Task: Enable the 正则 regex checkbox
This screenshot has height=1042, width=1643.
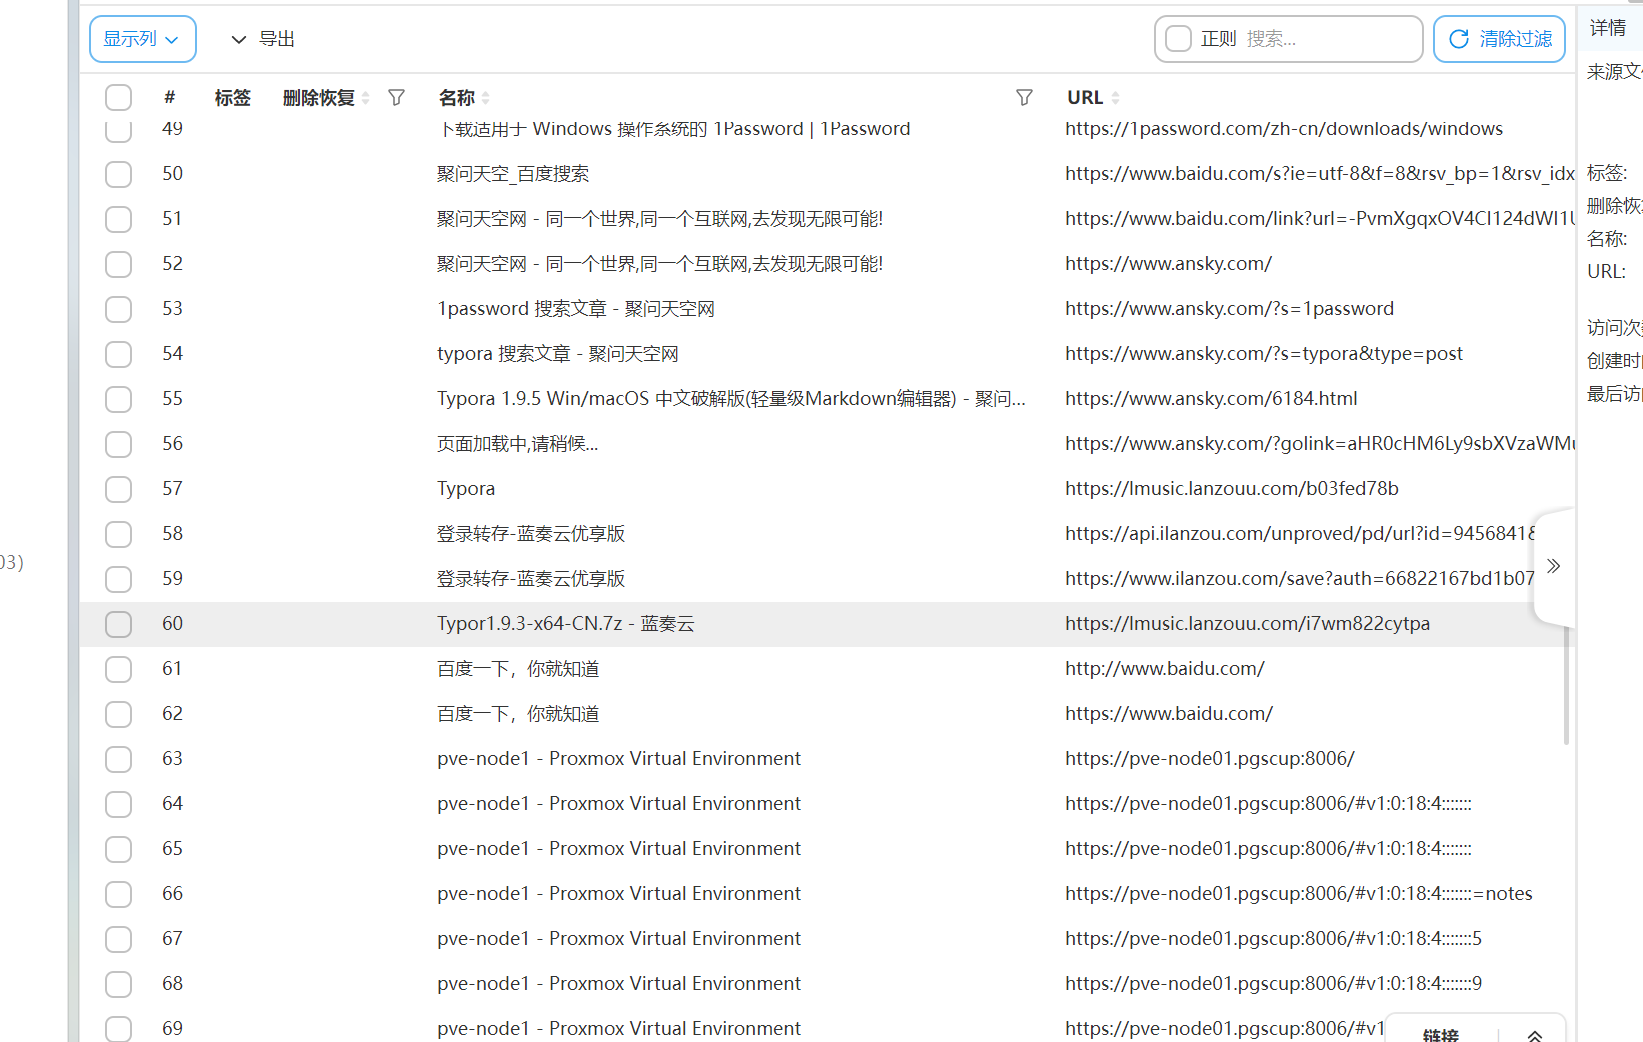Action: (x=1179, y=39)
